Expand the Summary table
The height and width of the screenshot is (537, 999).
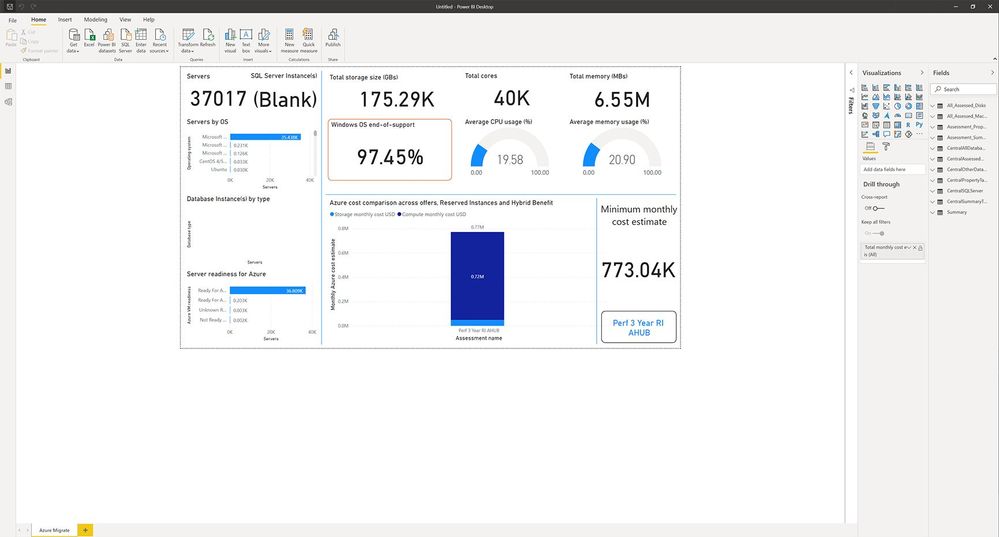(x=933, y=212)
